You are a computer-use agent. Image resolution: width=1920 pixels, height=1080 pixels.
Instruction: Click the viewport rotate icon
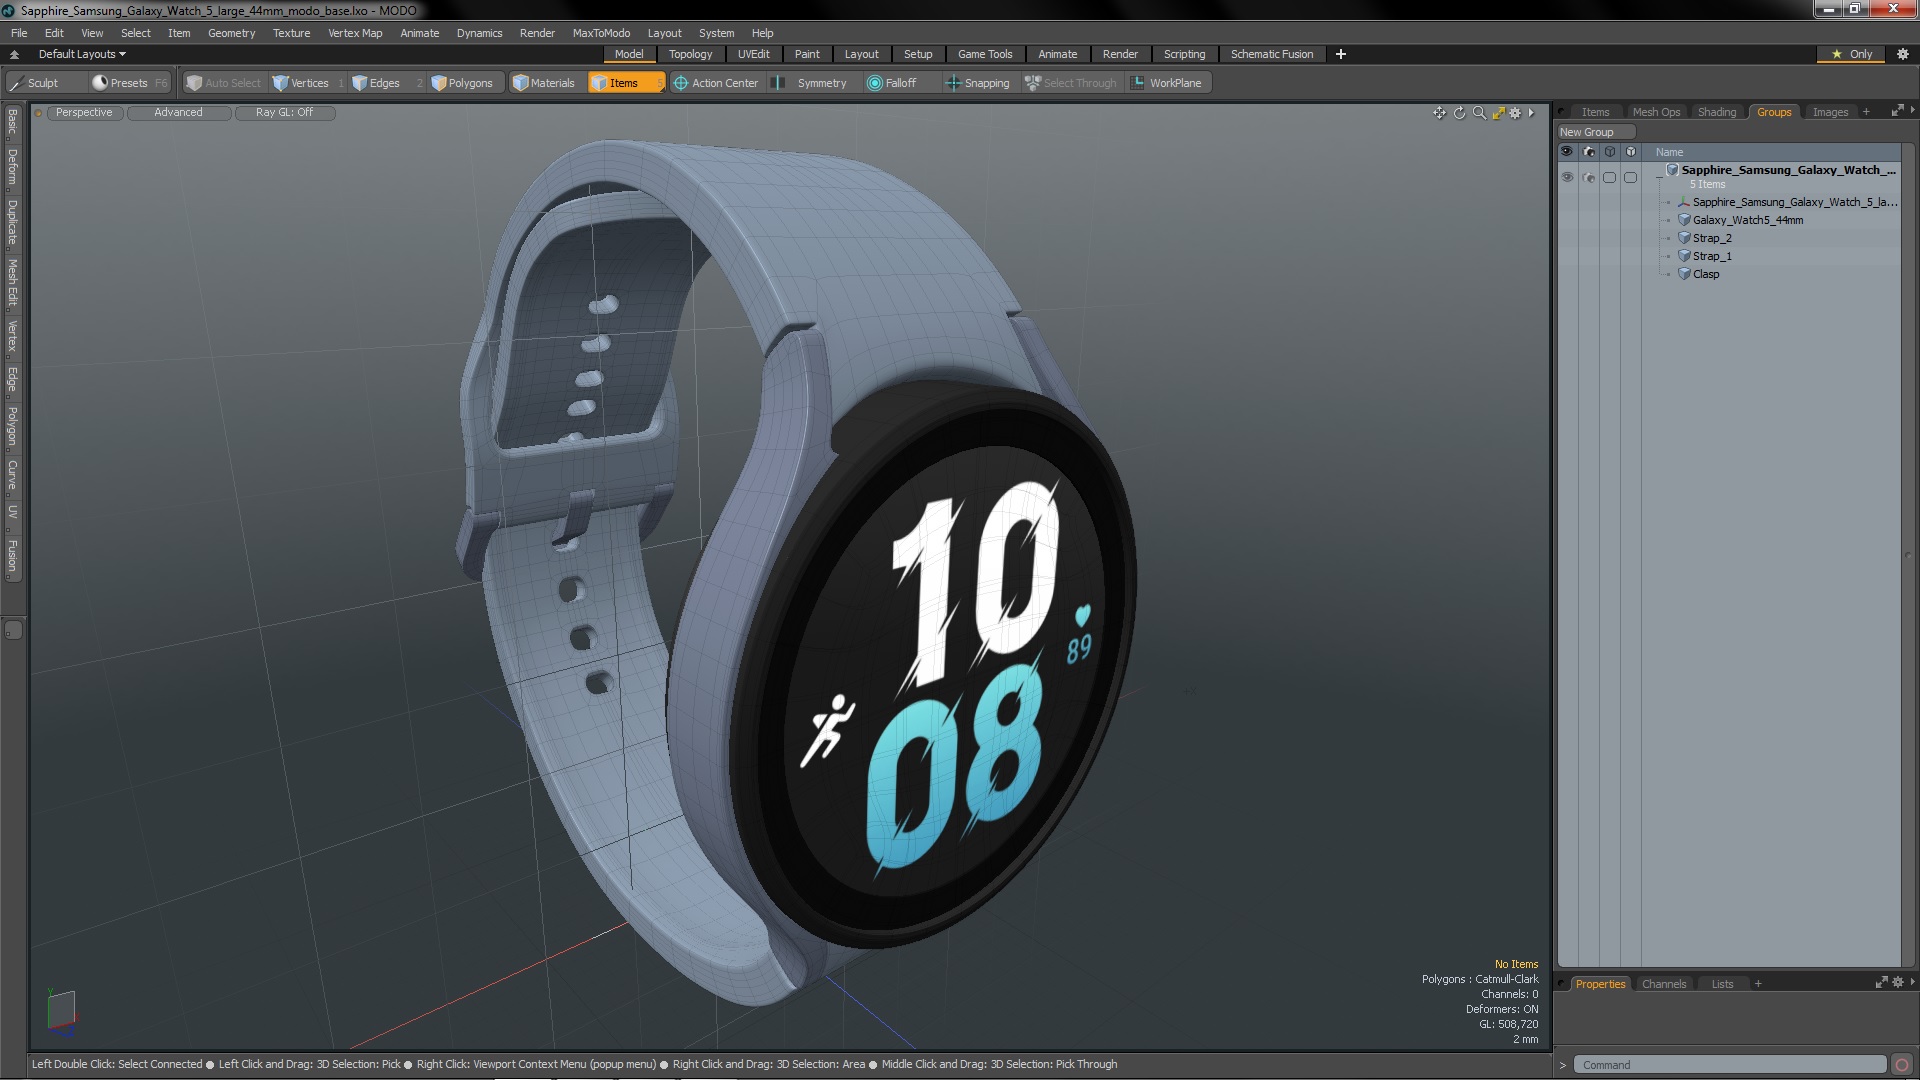click(x=1459, y=113)
